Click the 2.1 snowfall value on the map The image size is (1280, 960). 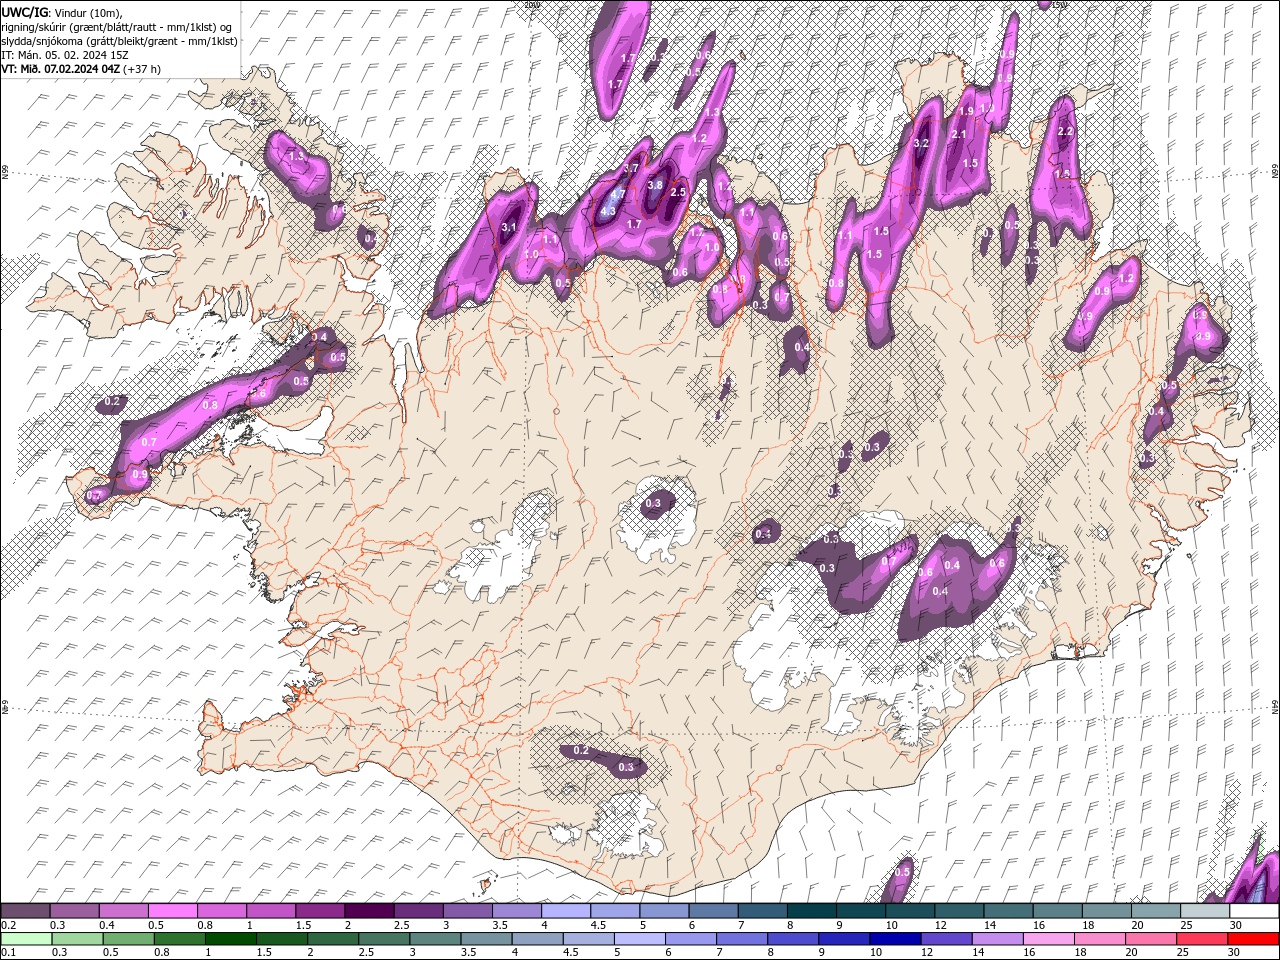tap(957, 134)
